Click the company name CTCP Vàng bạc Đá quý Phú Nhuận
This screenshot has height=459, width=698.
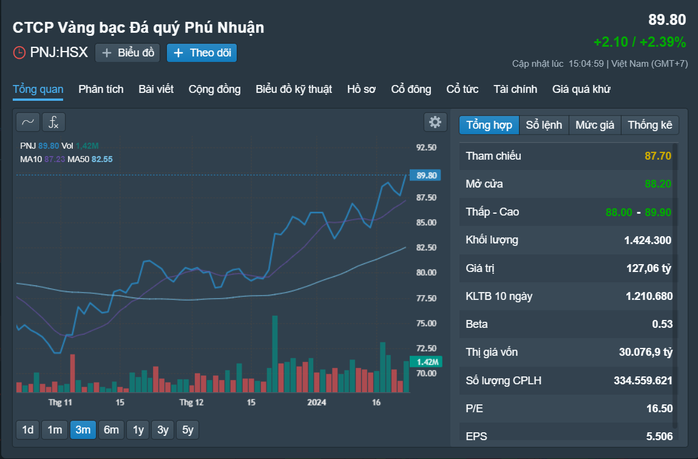click(138, 28)
